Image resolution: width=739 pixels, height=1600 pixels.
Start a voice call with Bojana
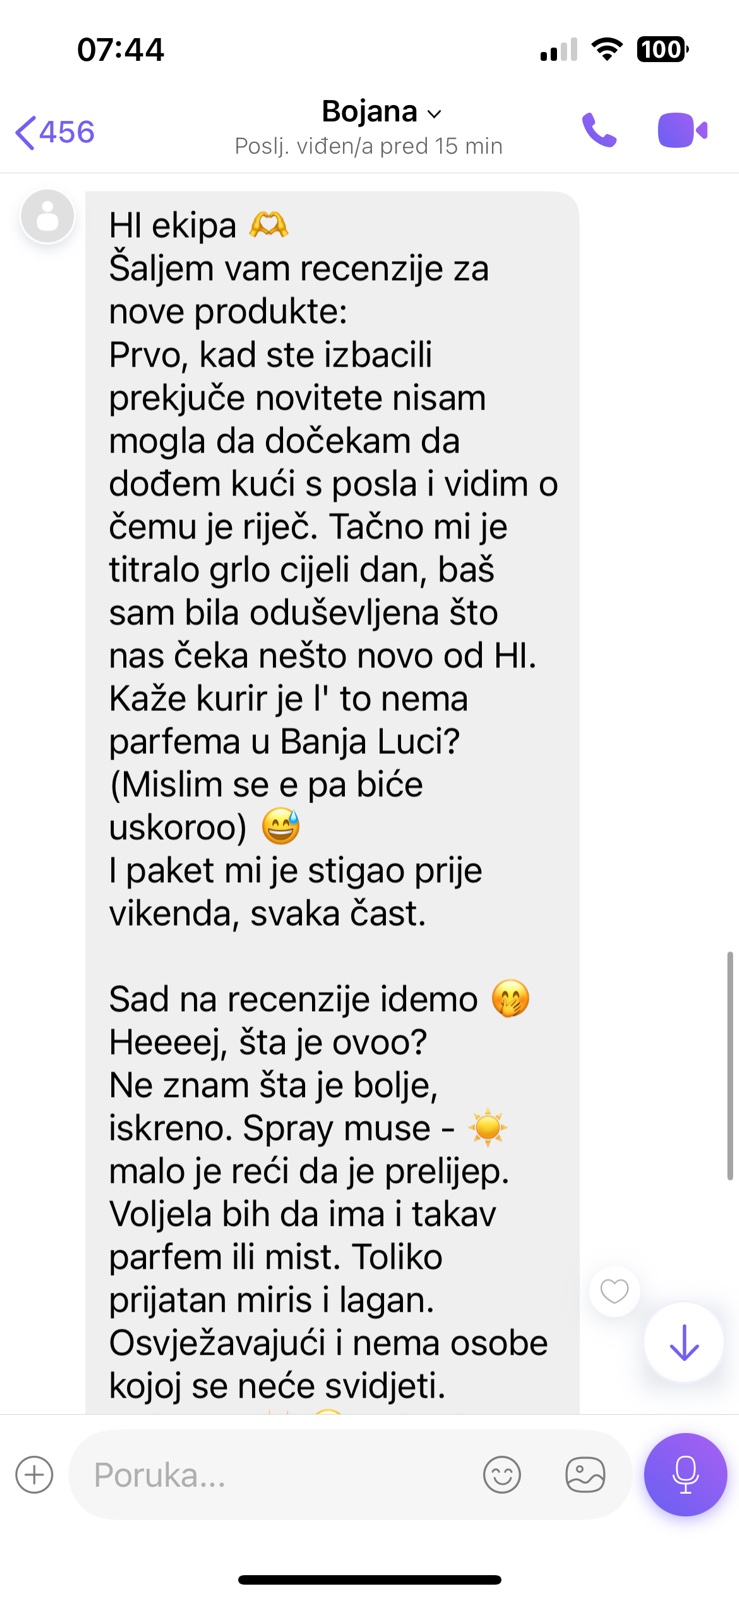[599, 131]
